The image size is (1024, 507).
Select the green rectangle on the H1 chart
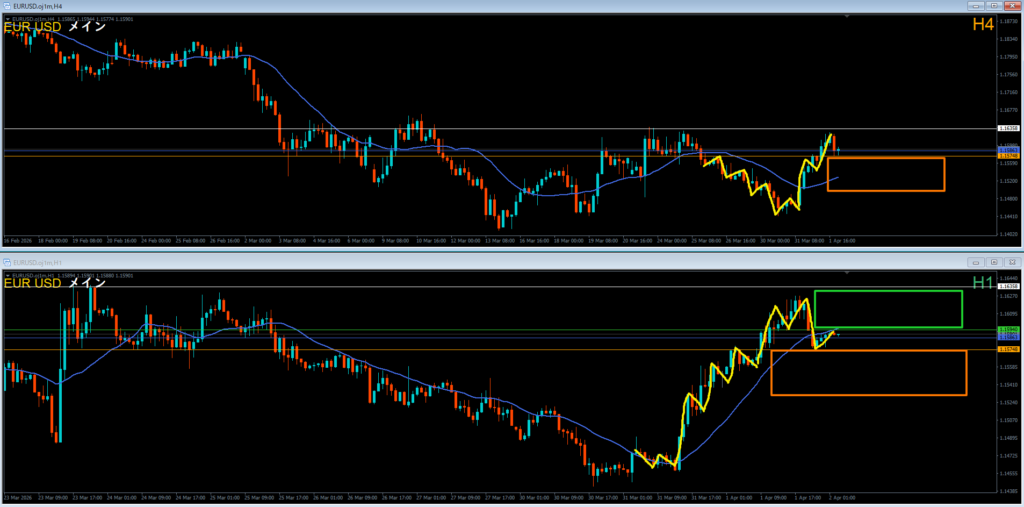point(888,292)
